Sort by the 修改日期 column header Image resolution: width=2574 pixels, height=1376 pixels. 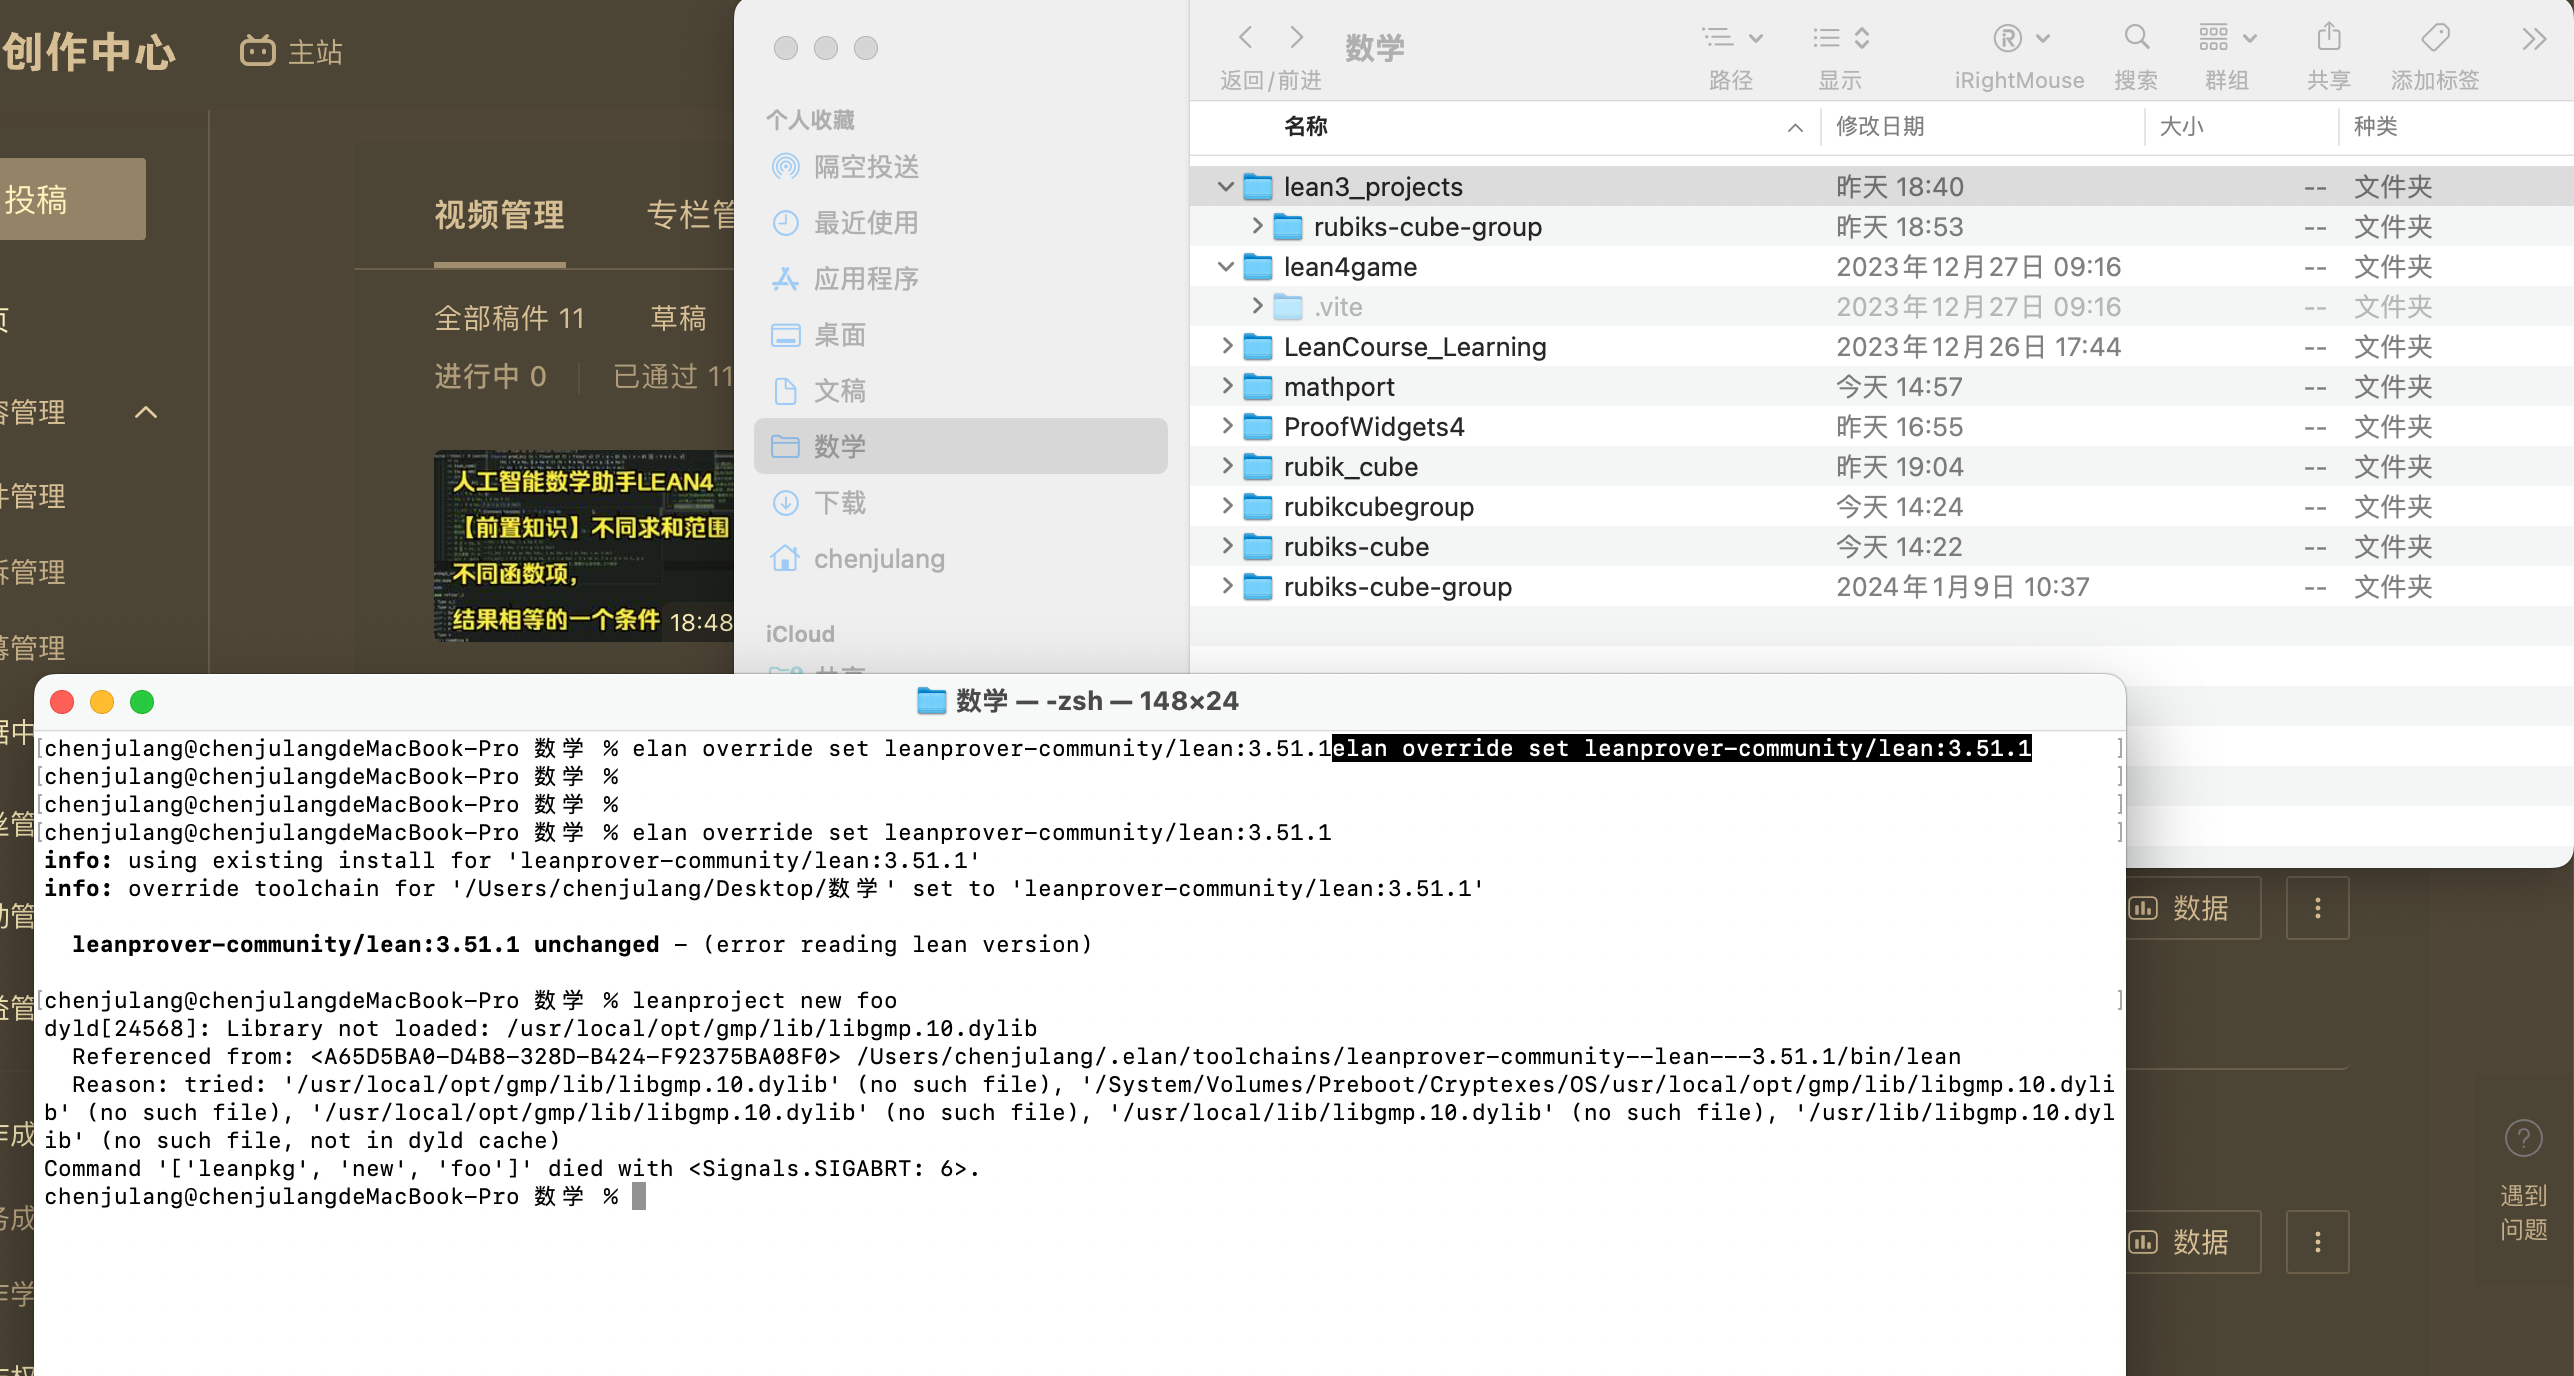tap(1880, 126)
